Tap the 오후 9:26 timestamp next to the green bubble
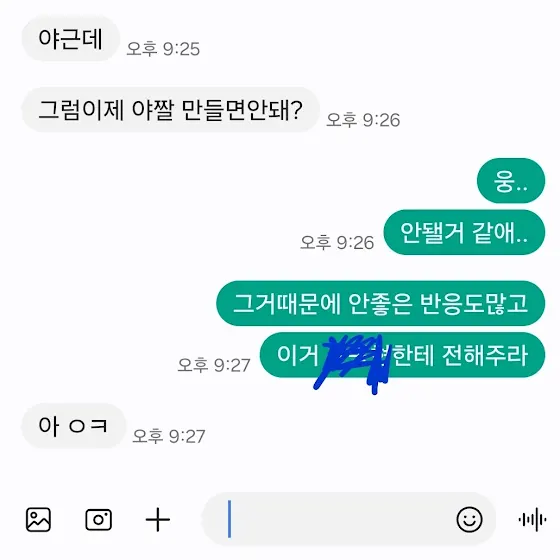This screenshot has width=560, height=560. point(337,242)
